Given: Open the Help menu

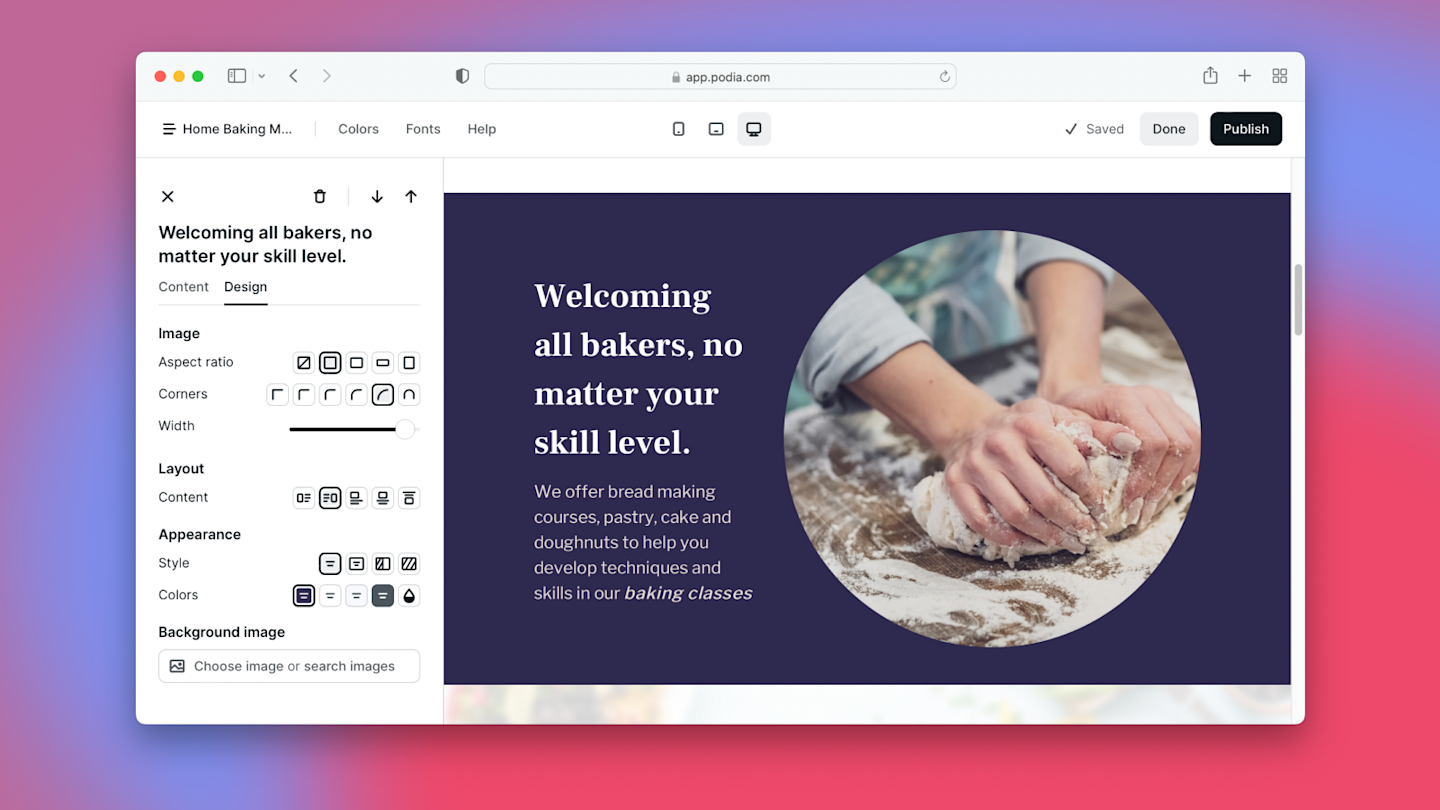Looking at the screenshot, I should coord(482,129).
